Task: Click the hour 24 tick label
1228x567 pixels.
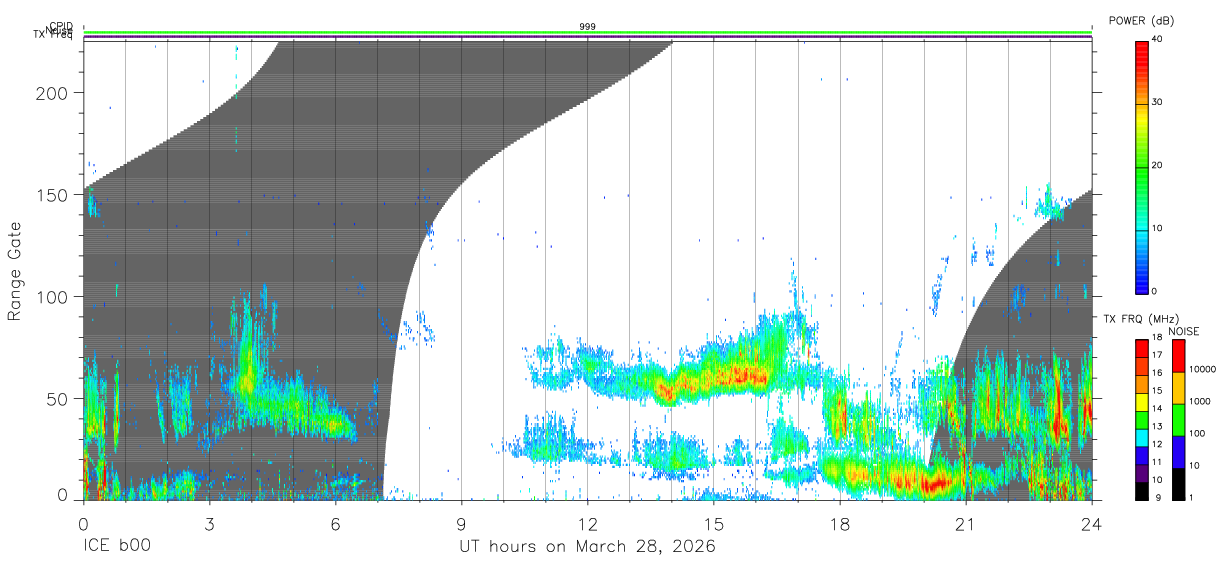Action: tap(1091, 523)
